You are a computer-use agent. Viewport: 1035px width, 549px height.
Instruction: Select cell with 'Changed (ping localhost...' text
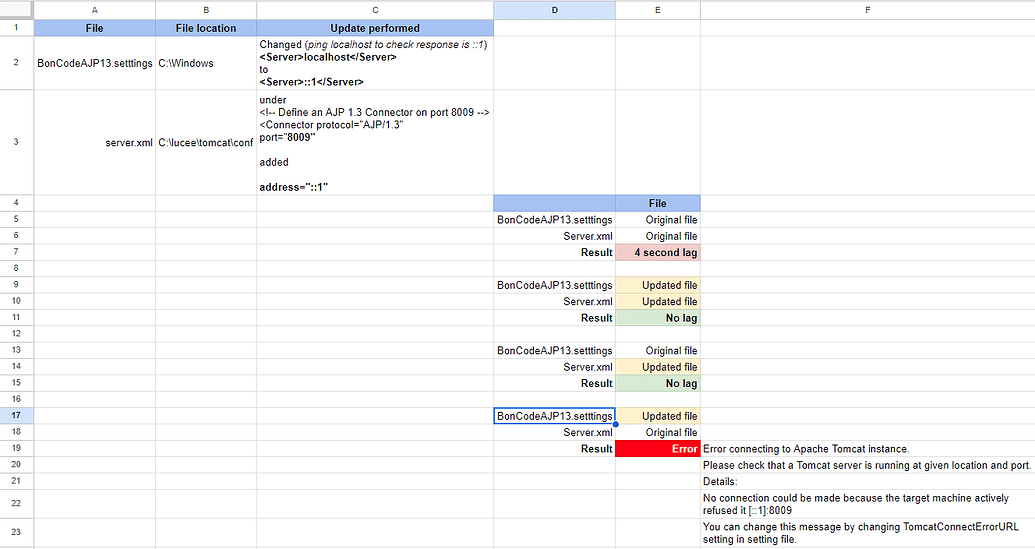[x=375, y=63]
